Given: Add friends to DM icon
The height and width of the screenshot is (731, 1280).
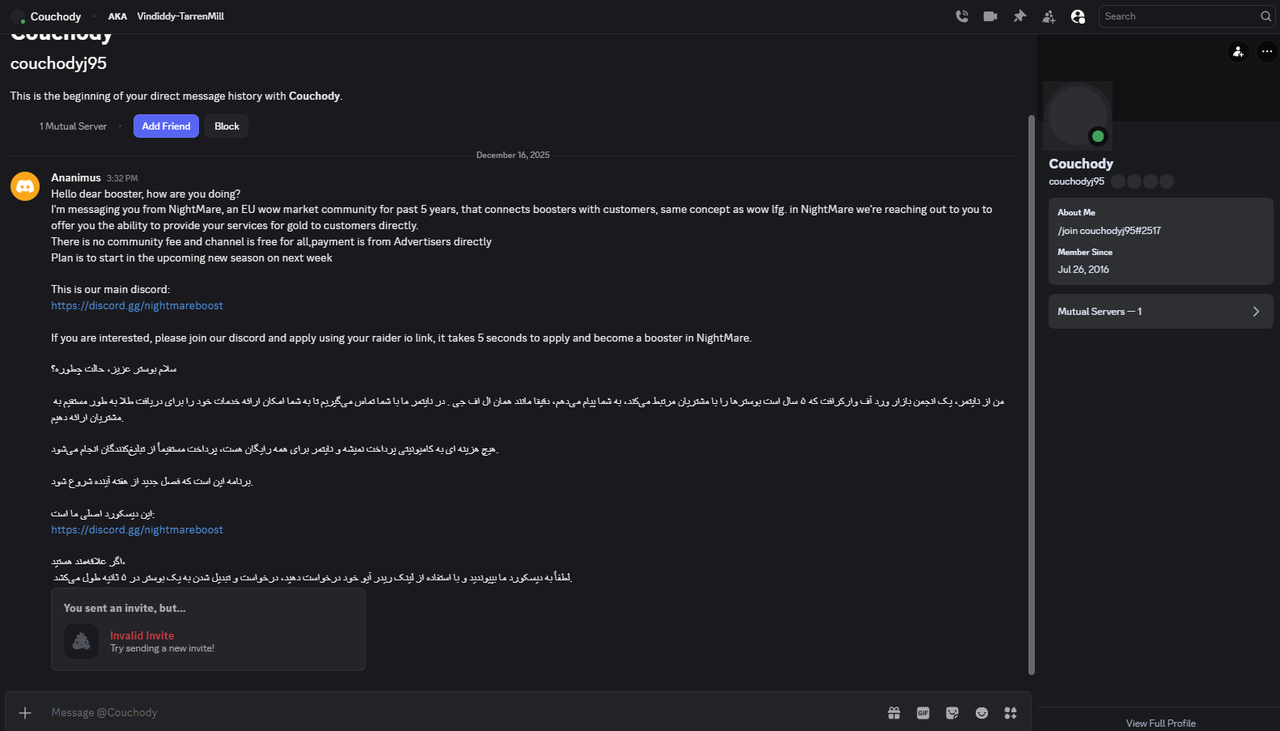Looking at the screenshot, I should point(1048,16).
